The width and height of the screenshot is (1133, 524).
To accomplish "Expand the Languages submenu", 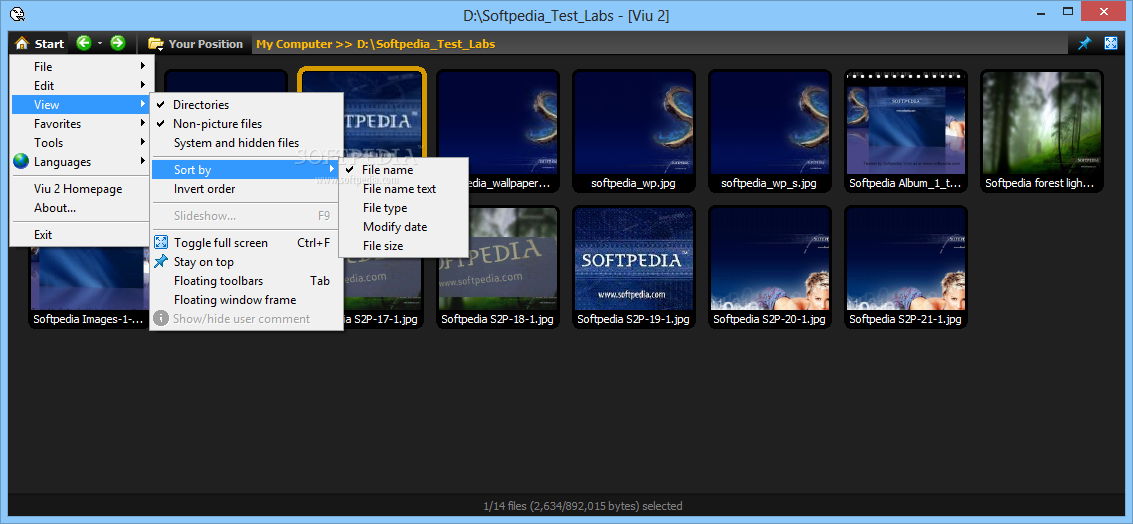I will point(82,162).
